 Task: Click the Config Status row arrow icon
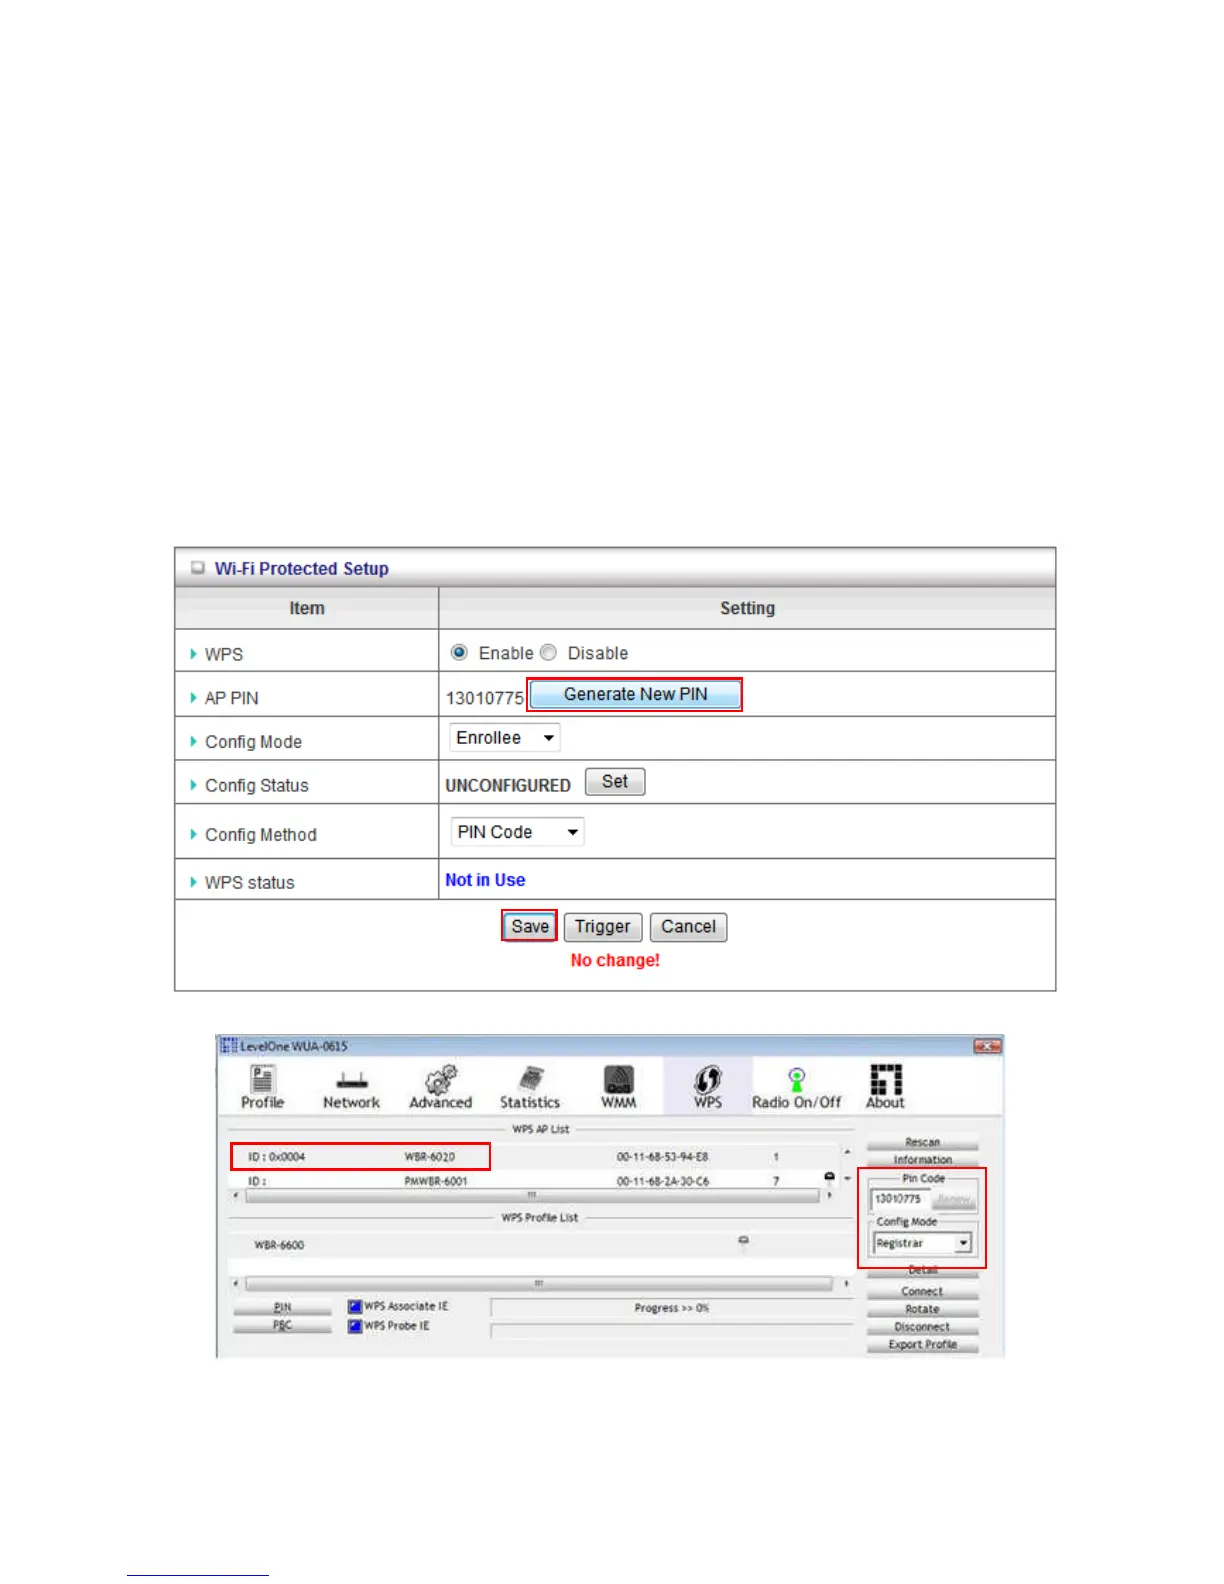(193, 785)
